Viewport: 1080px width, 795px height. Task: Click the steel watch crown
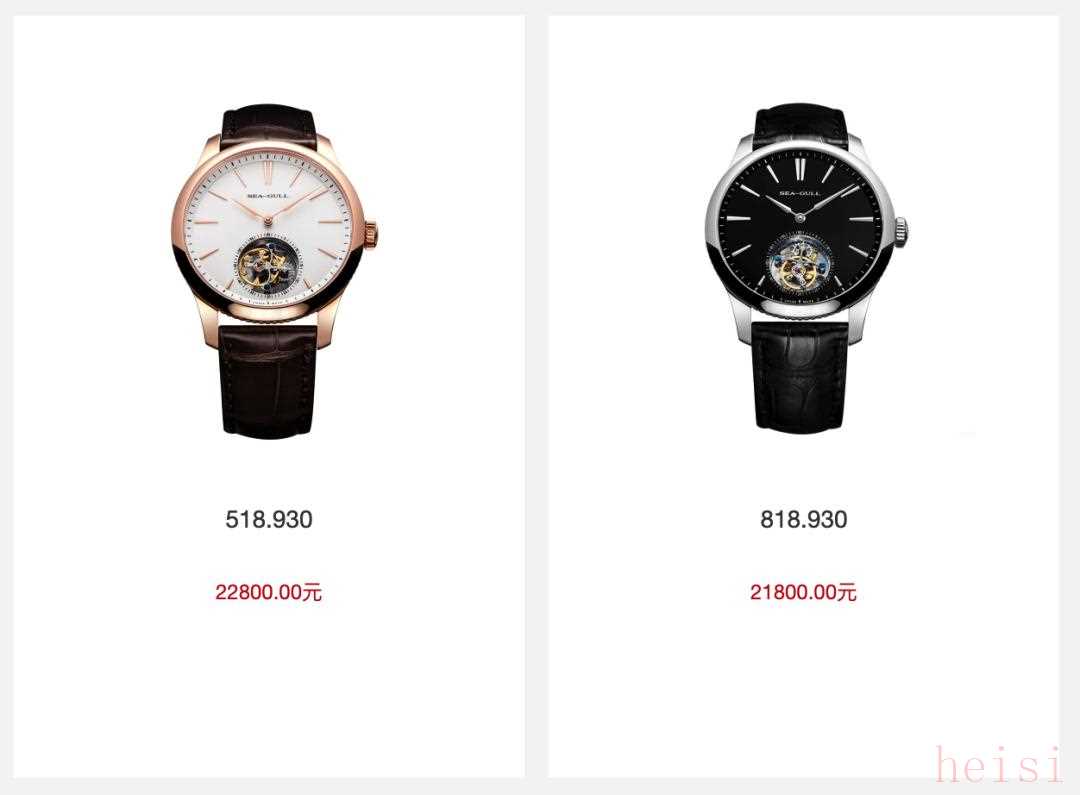tap(902, 230)
